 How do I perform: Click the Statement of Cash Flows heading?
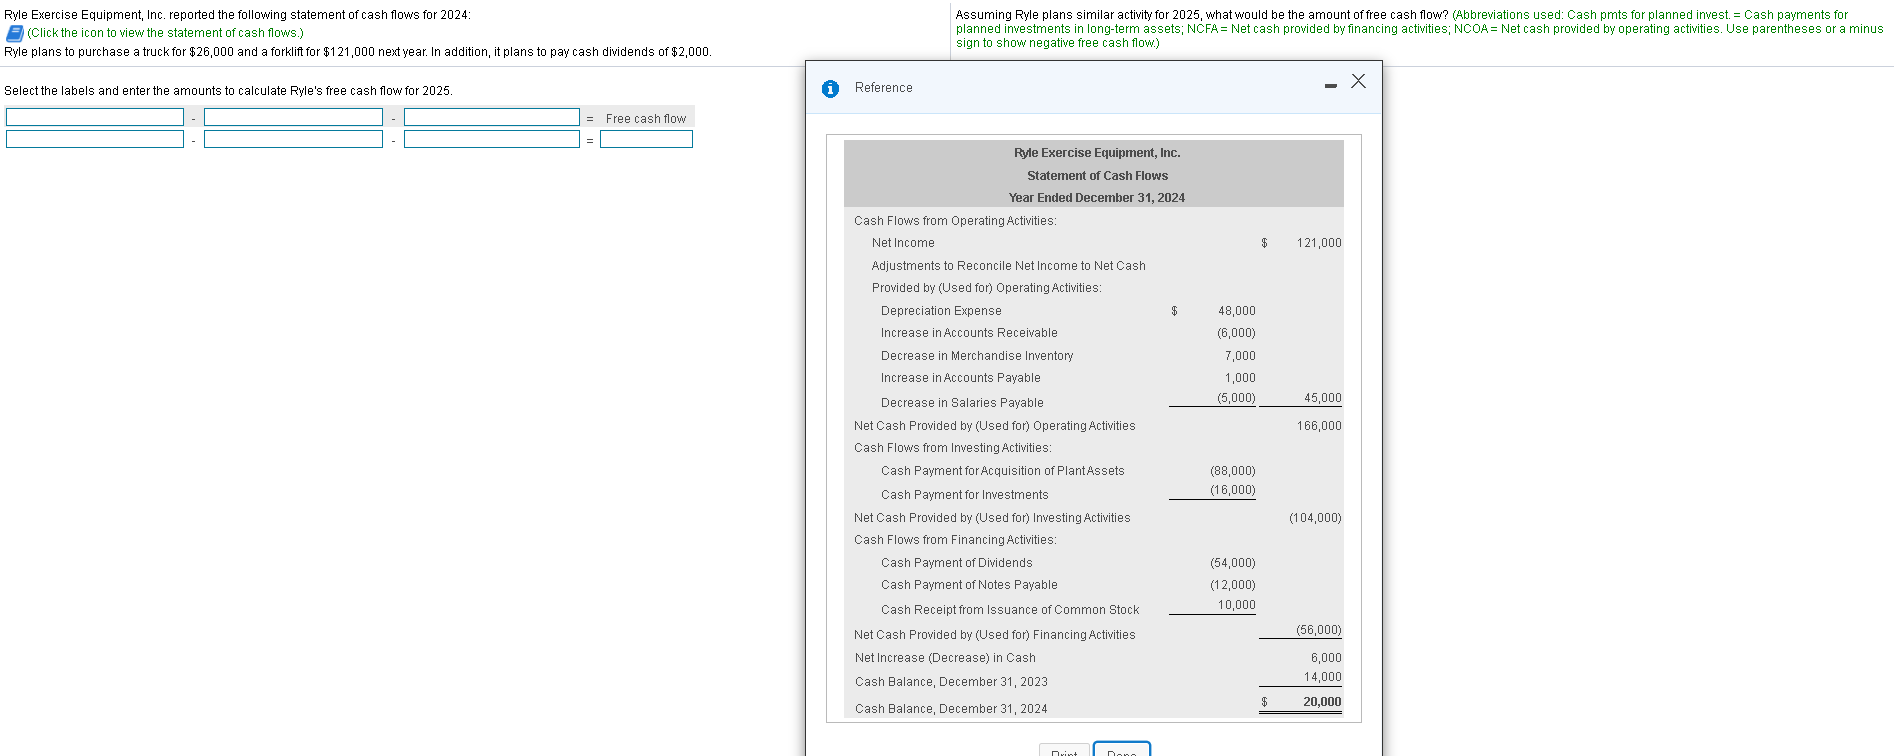click(x=1097, y=176)
